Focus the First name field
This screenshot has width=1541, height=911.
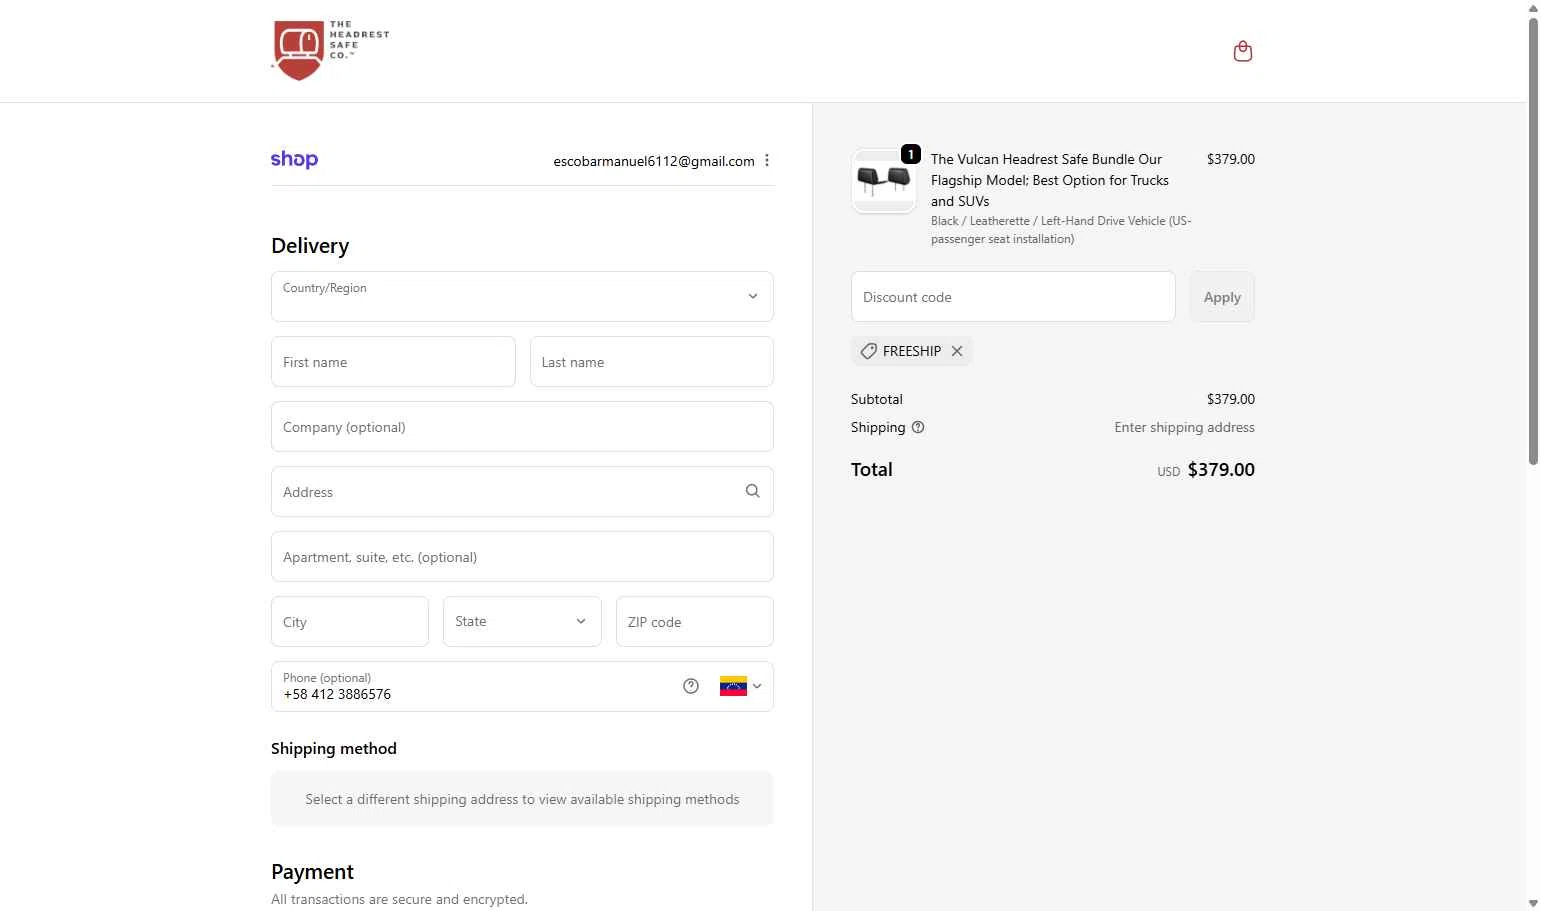(393, 361)
